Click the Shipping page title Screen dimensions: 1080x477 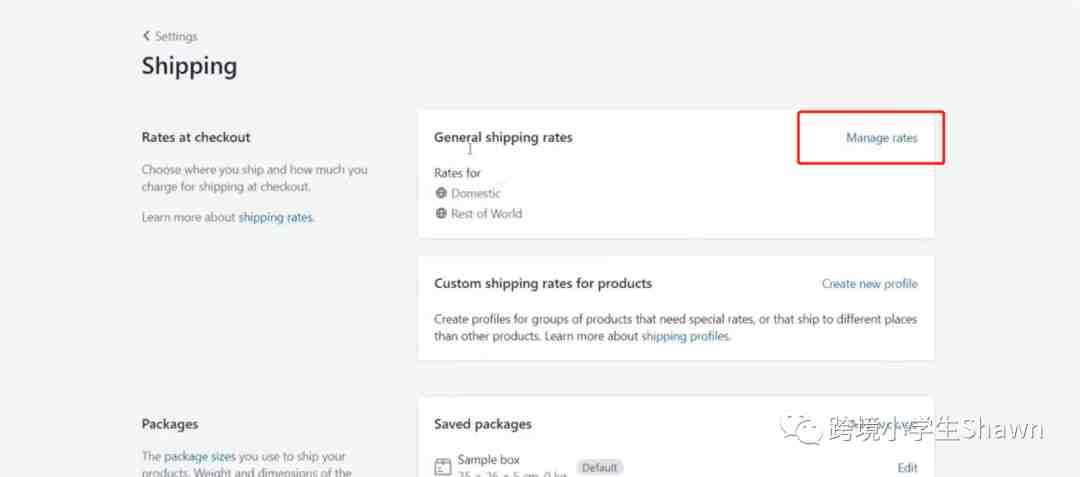coord(189,67)
